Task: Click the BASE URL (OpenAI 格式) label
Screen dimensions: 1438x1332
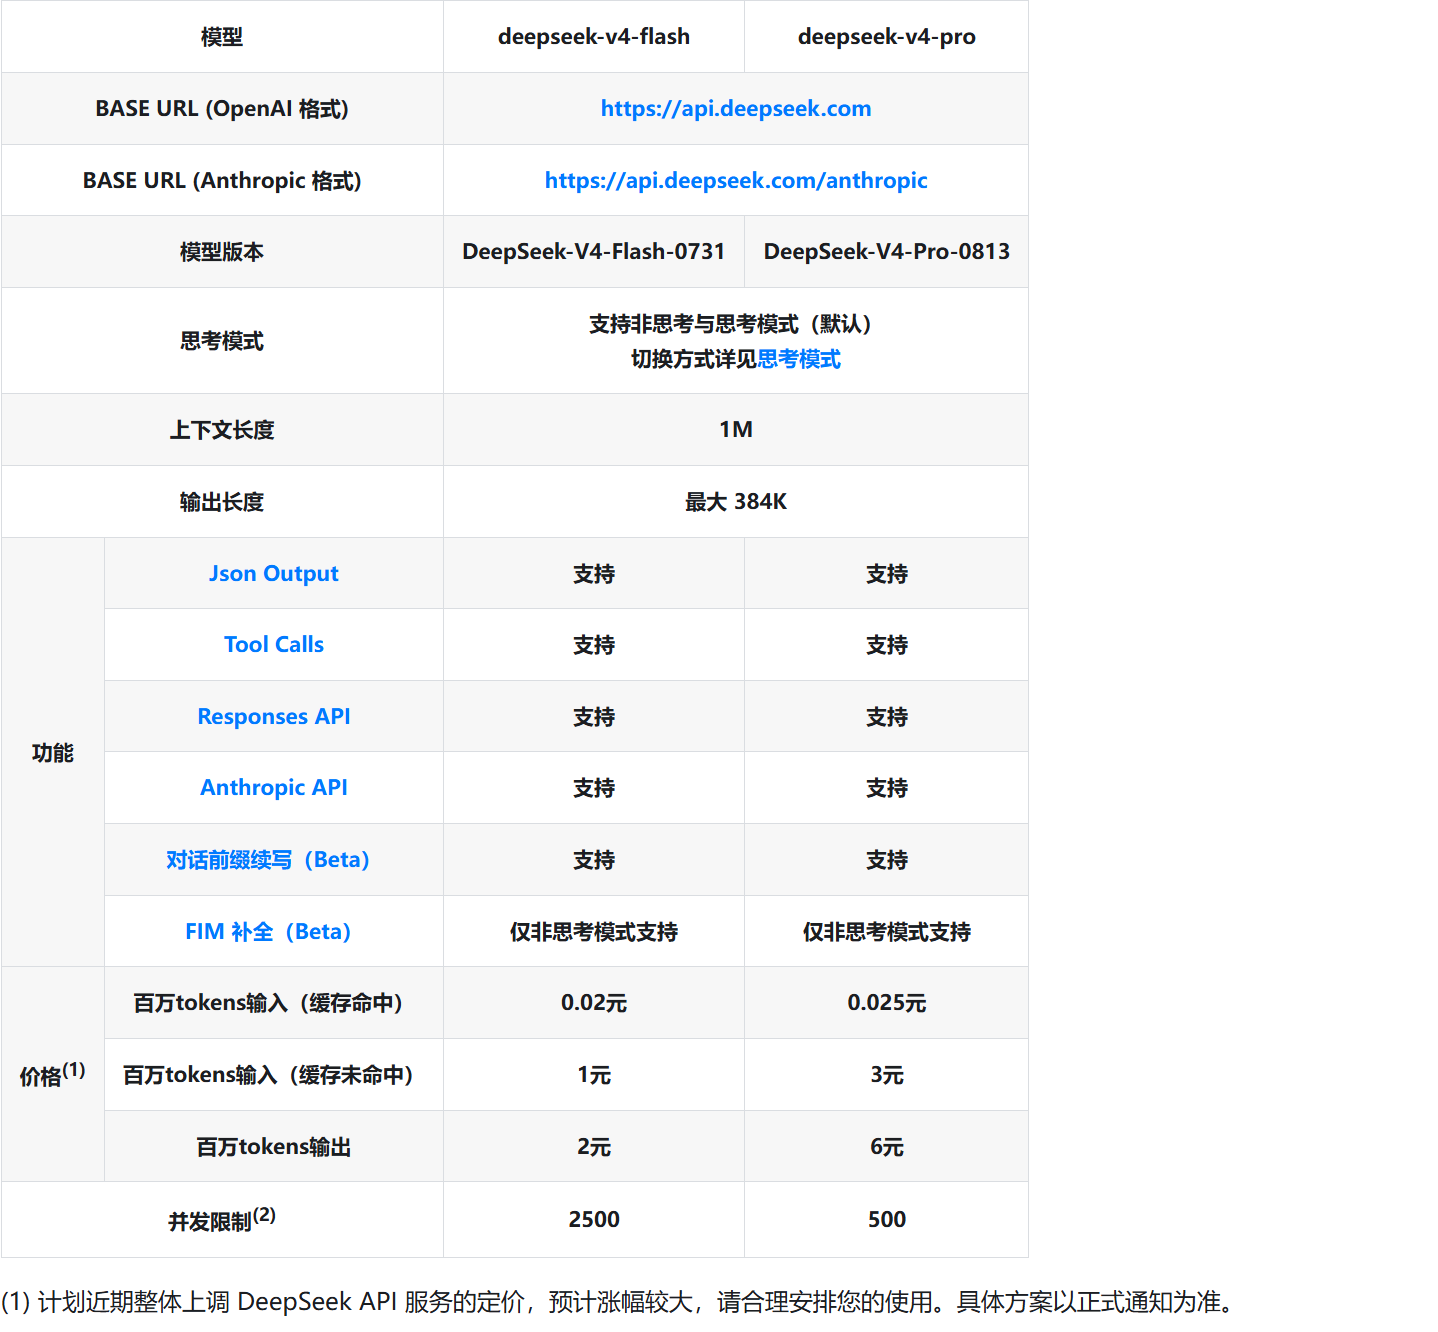Action: [x=222, y=108]
